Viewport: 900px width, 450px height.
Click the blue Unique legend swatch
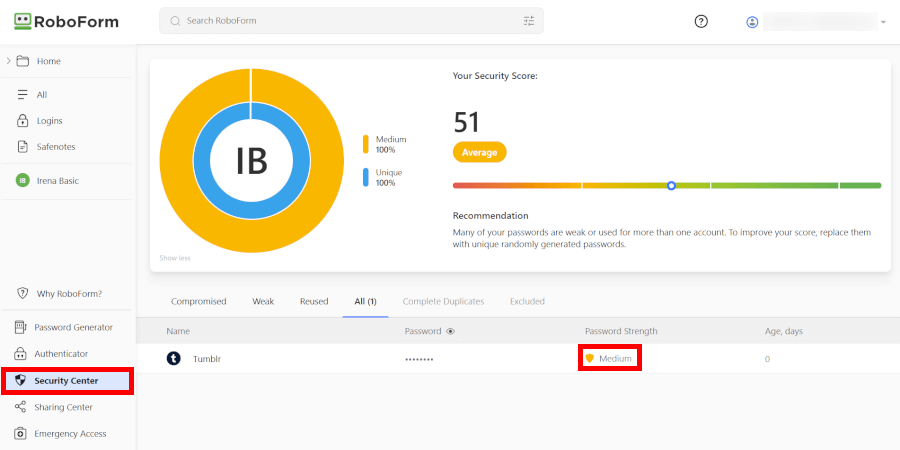point(365,177)
